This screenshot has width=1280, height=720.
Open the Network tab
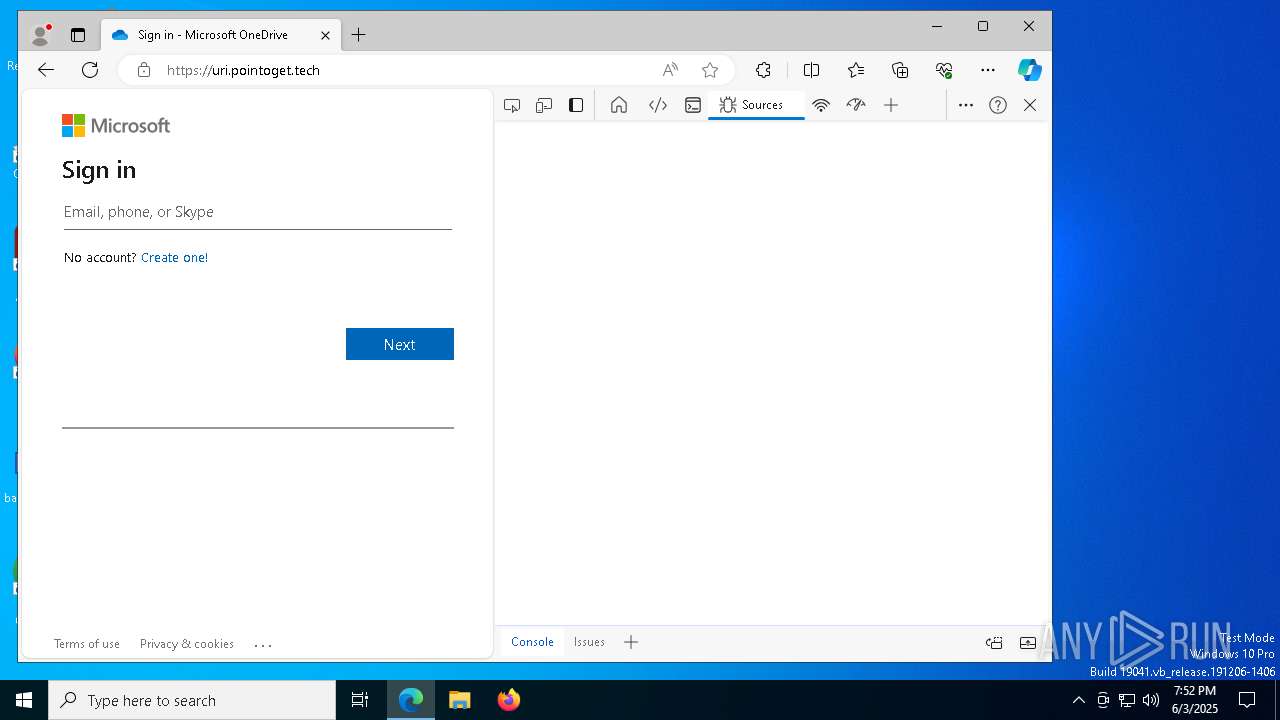[x=821, y=105]
